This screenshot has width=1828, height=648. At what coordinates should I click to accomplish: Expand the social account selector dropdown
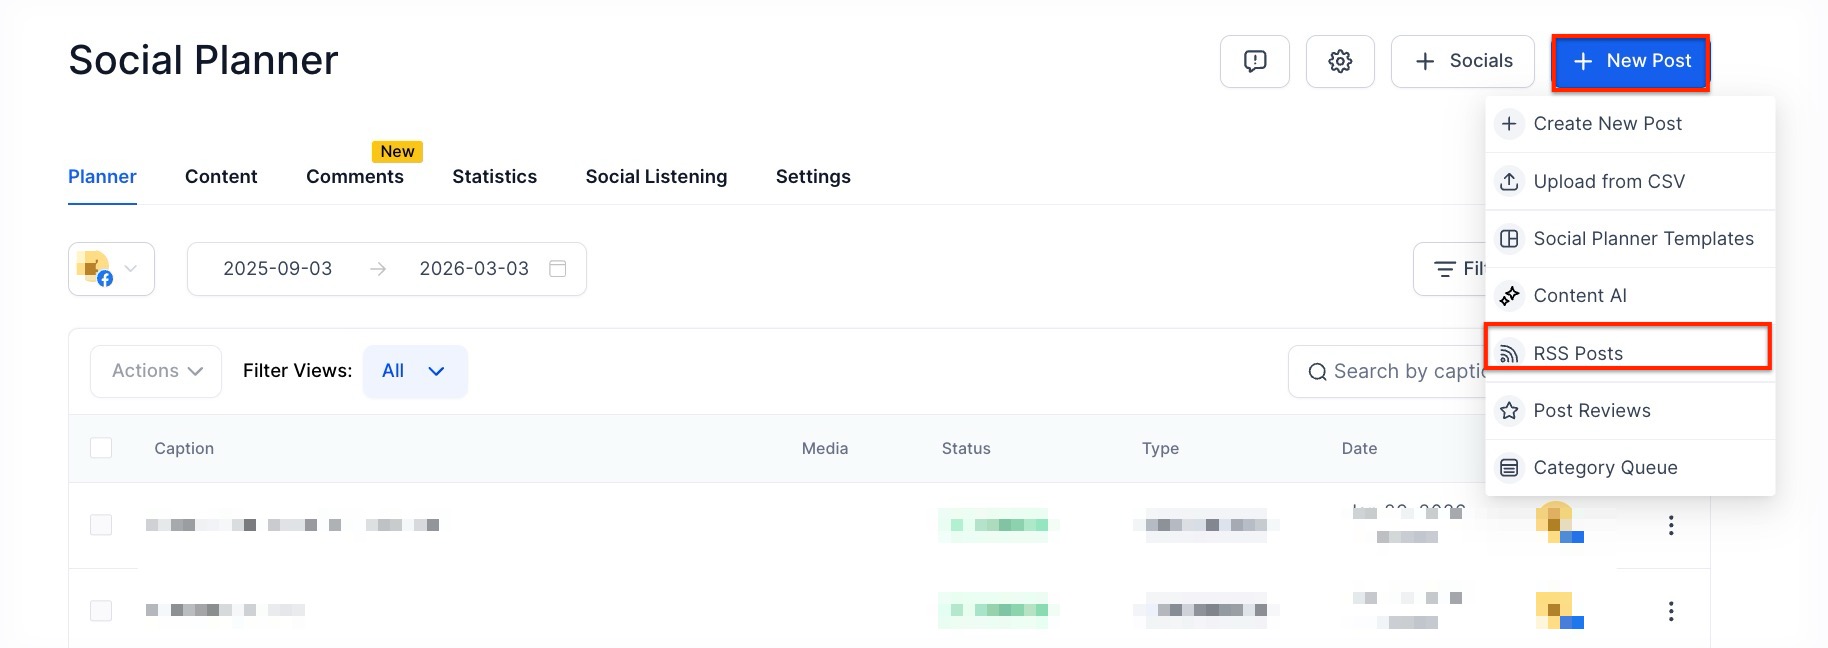(x=111, y=269)
